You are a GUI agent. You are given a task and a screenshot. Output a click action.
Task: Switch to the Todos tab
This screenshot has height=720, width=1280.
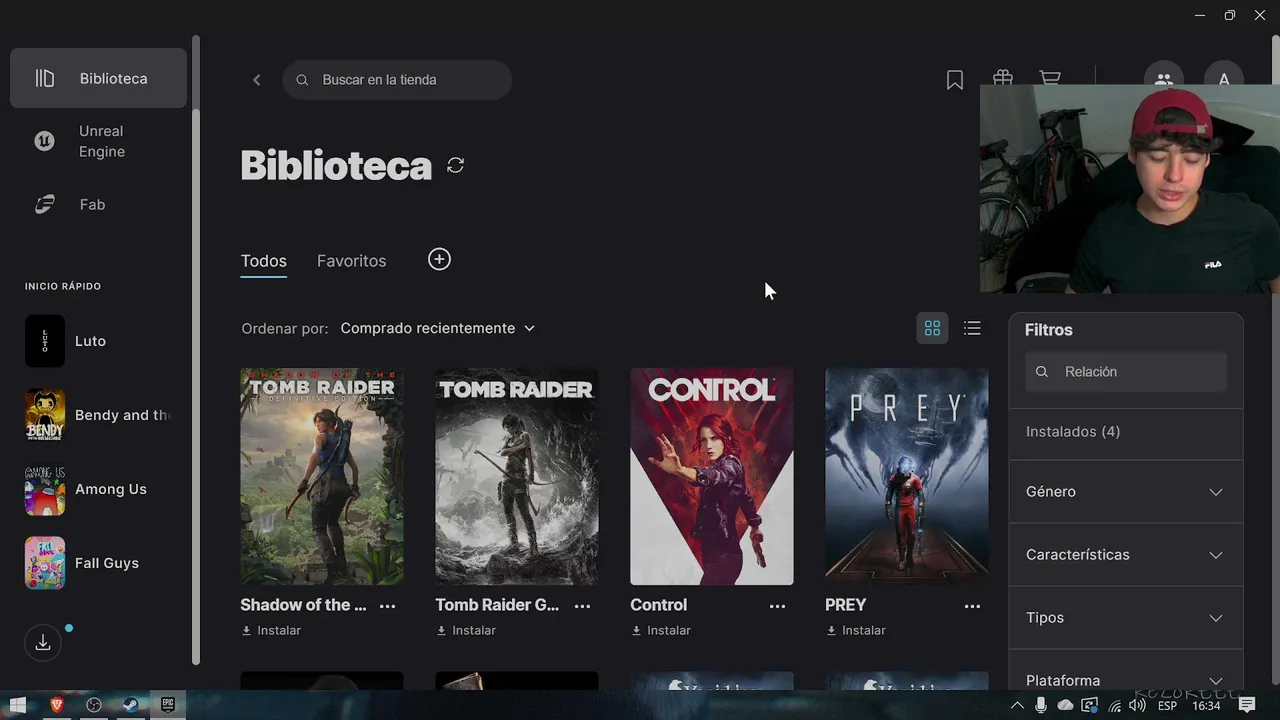click(x=264, y=261)
